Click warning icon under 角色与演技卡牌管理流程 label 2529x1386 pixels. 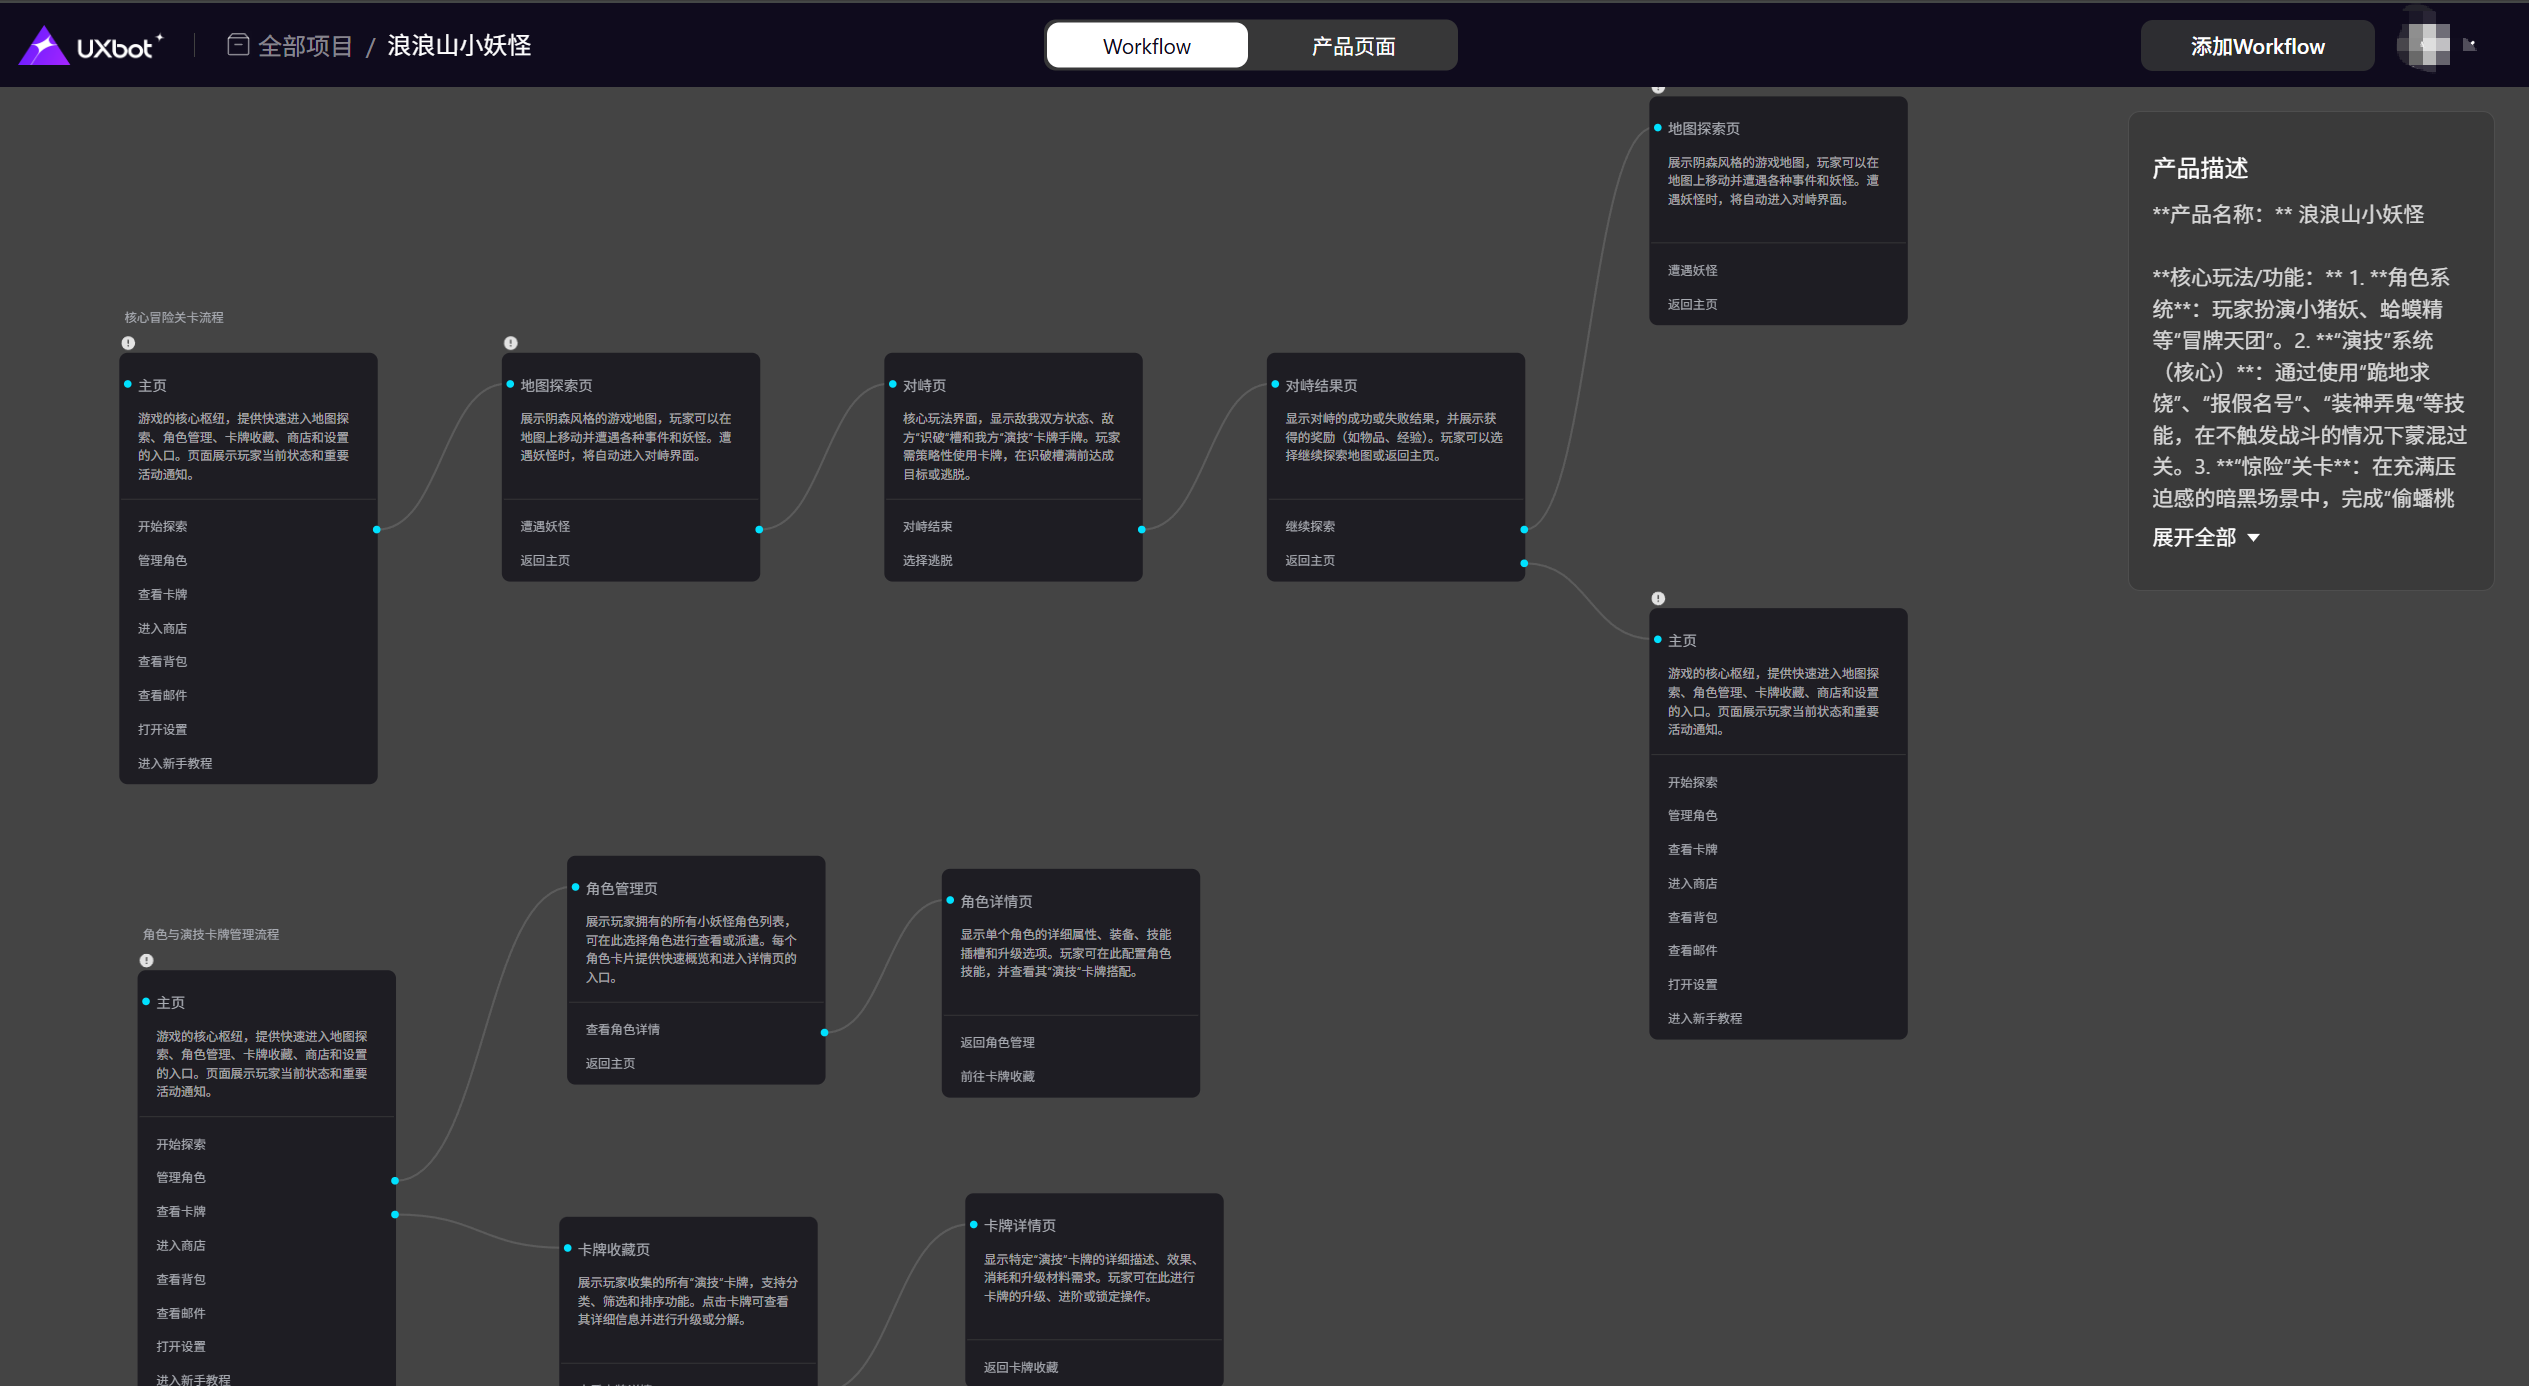pos(146,960)
